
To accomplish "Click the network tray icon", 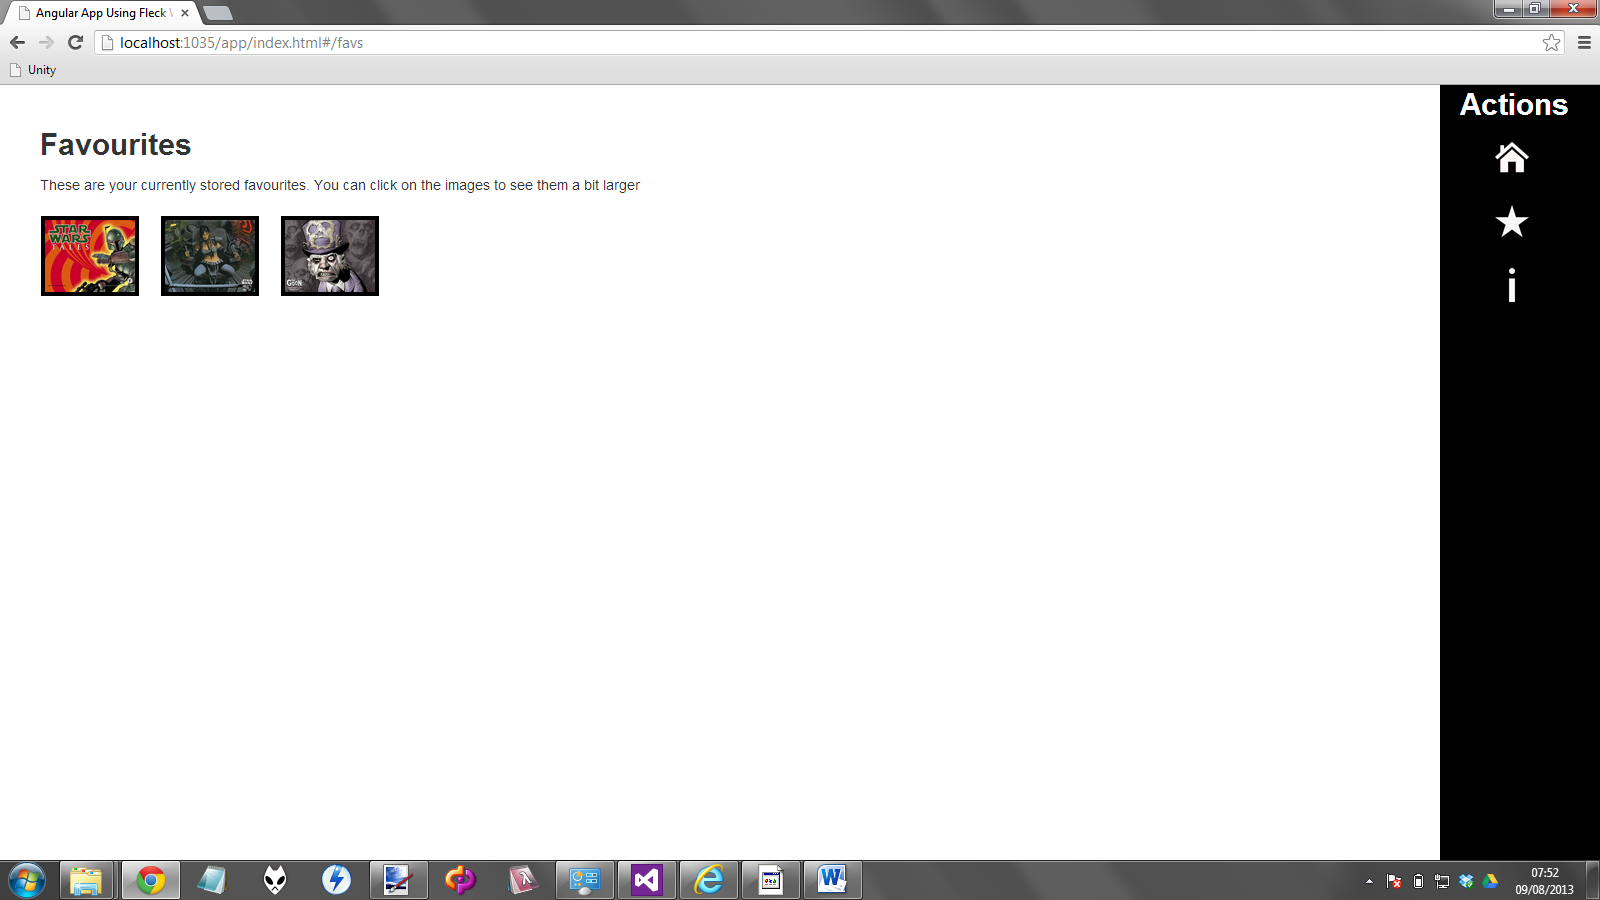I will (1442, 881).
